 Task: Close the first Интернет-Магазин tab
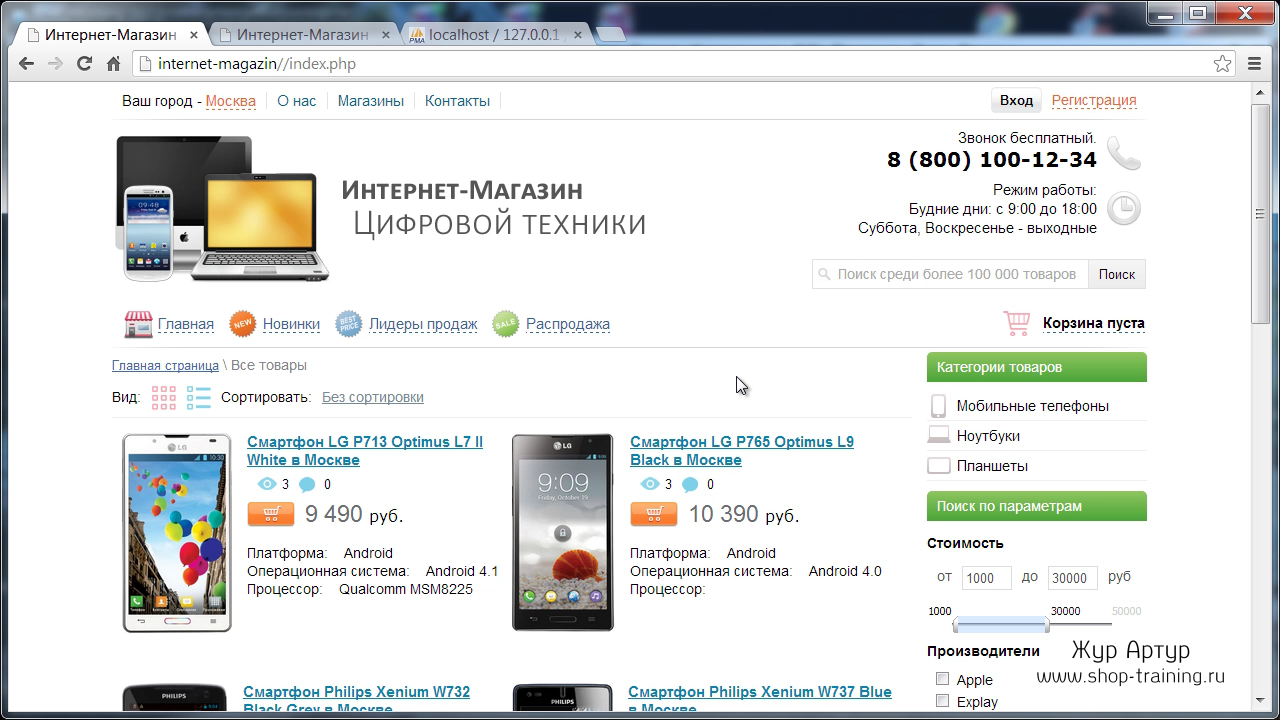(194, 35)
